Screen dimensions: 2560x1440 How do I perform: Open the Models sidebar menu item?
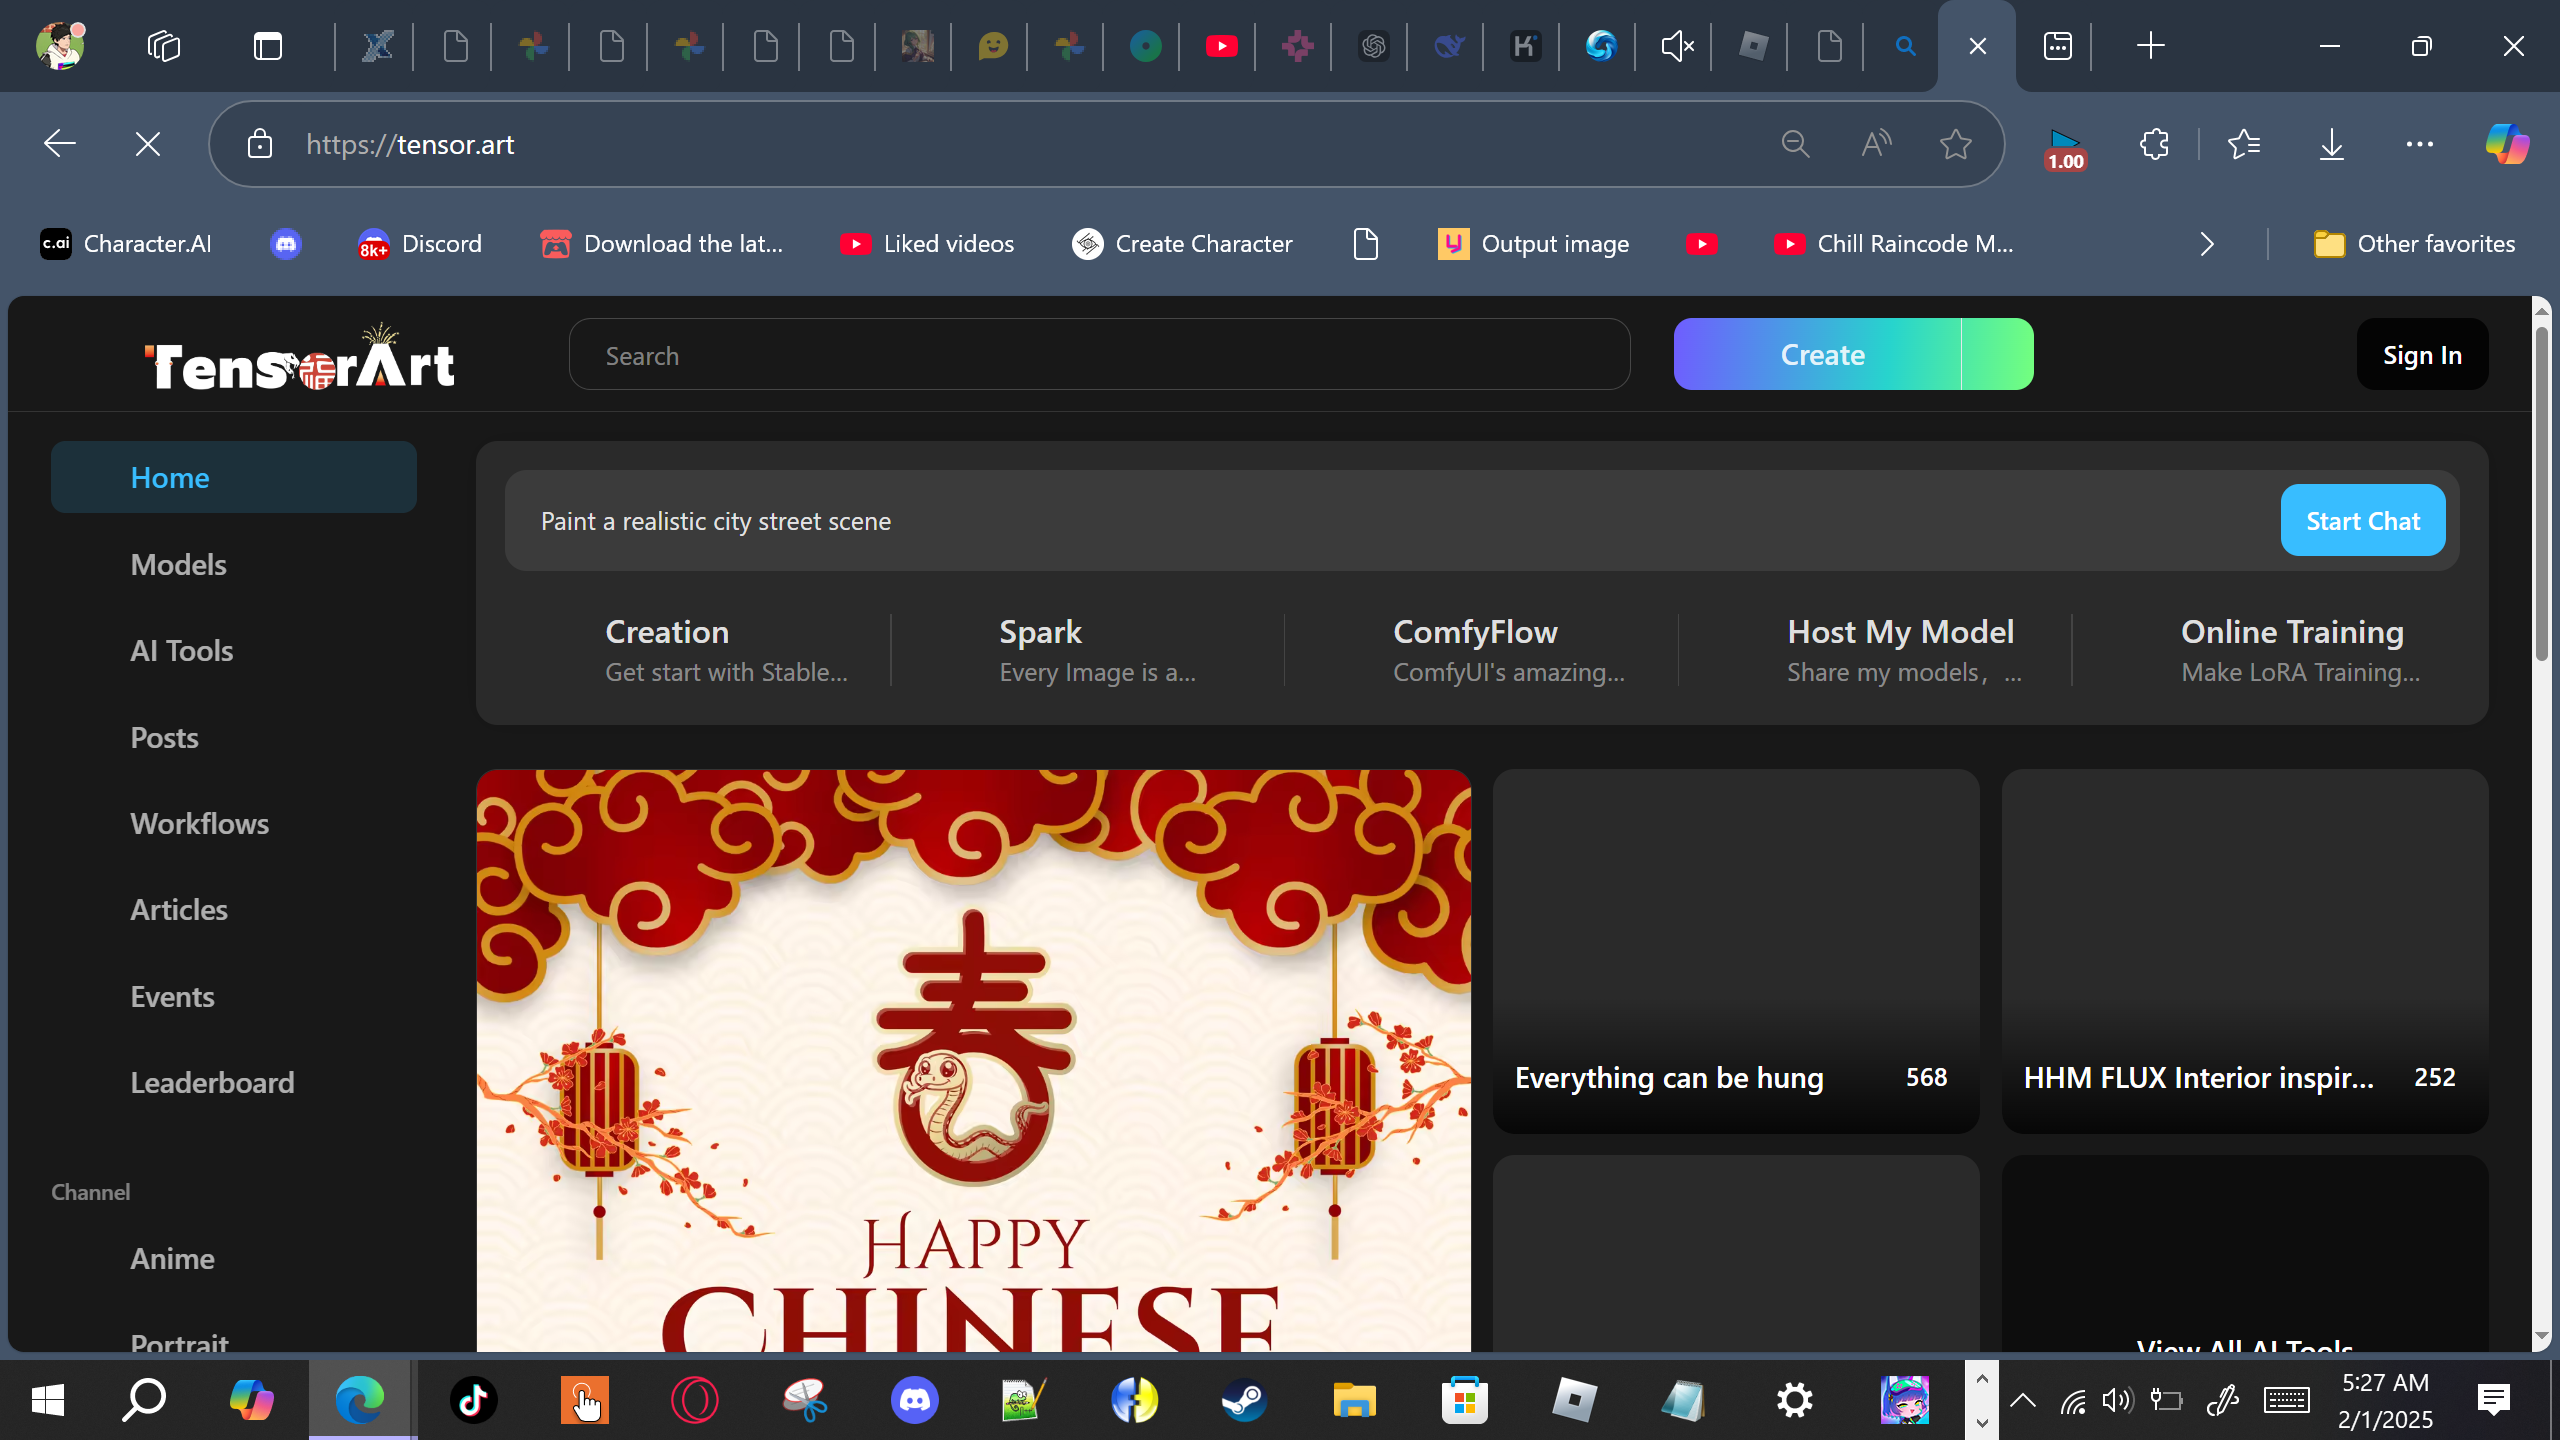(178, 564)
